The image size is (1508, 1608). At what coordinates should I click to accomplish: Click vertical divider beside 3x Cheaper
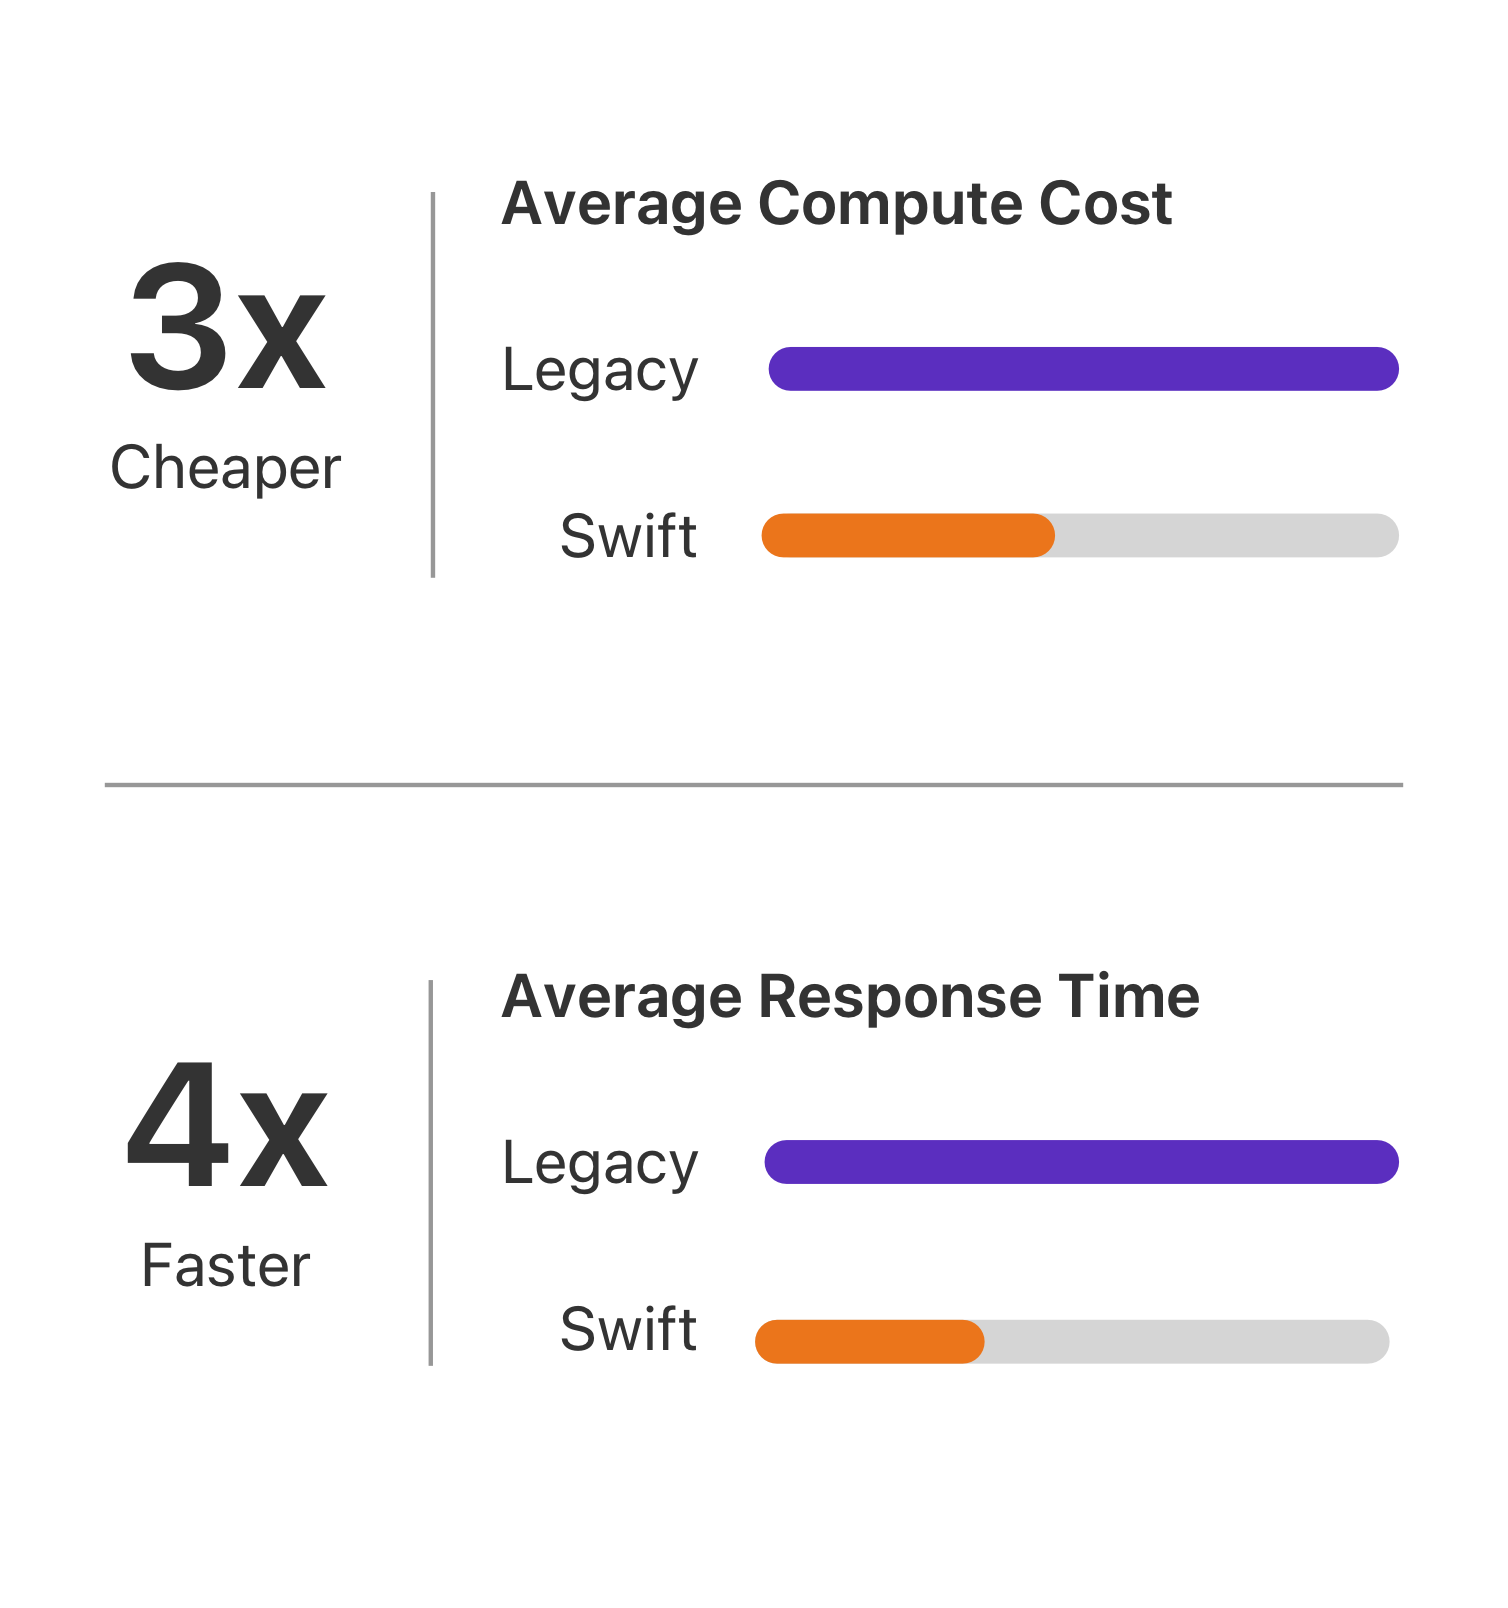tap(433, 385)
